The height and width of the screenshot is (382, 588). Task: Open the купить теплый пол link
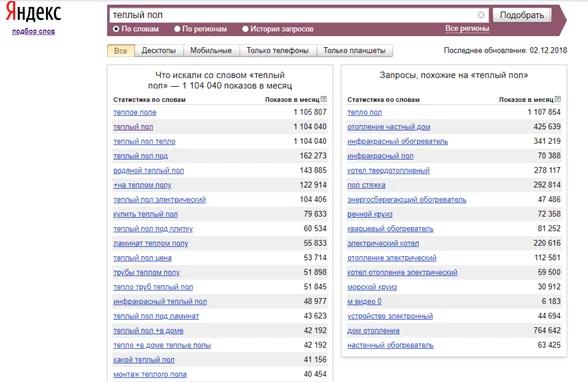click(146, 214)
